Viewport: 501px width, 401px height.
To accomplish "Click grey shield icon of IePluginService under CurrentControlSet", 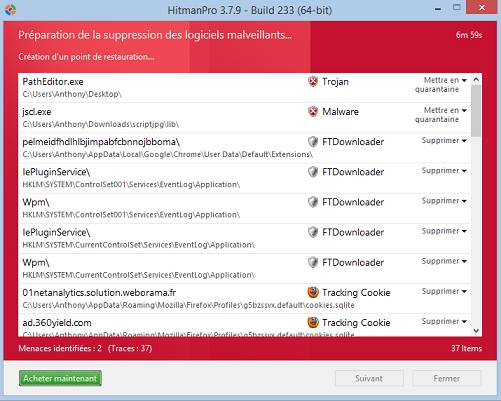I will tap(313, 232).
